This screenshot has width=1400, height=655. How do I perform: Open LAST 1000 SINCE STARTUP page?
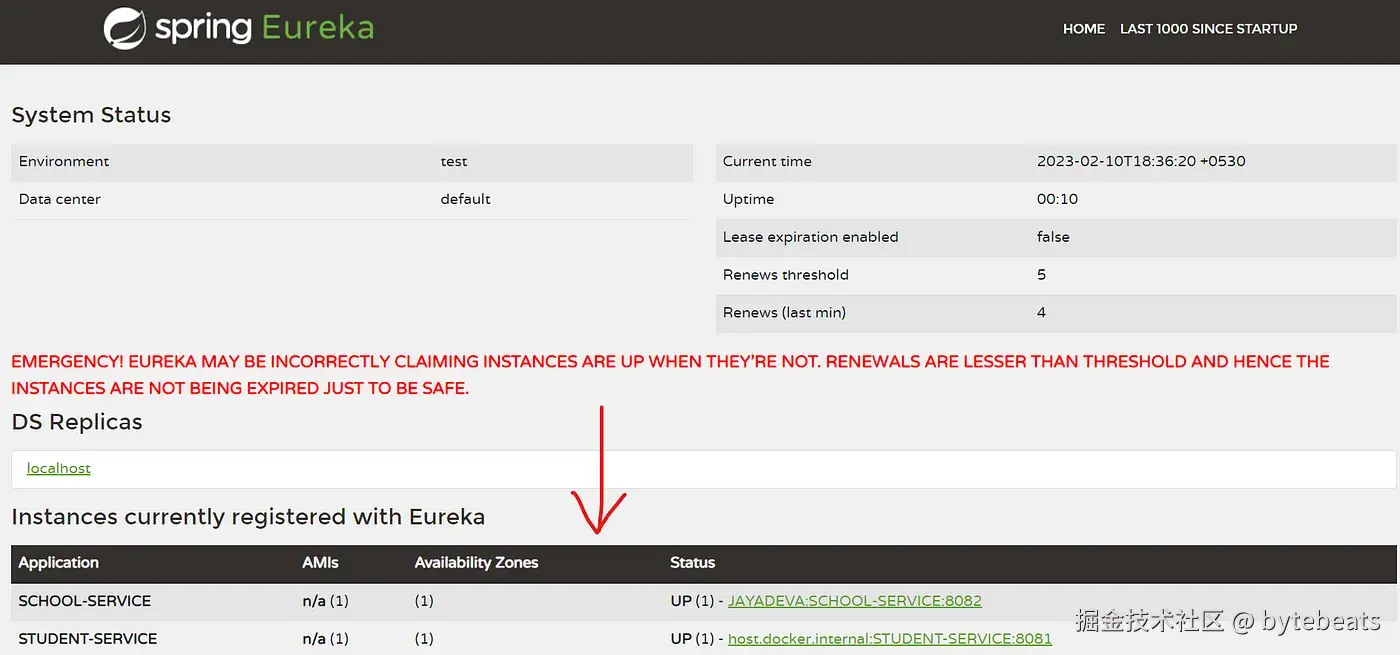coord(1208,29)
